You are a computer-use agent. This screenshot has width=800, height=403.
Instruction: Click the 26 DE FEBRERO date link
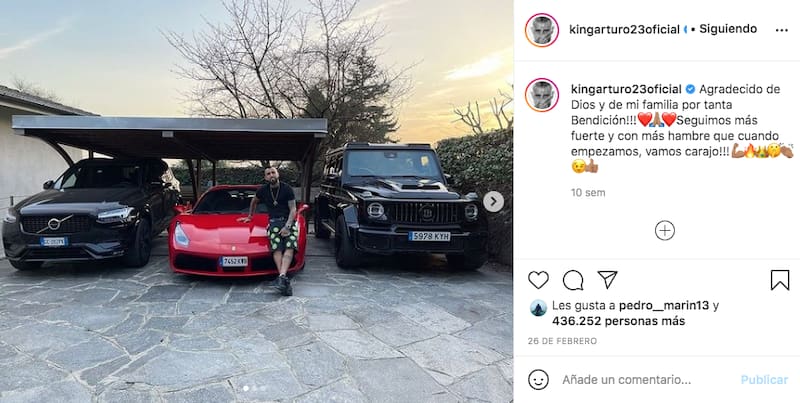point(562,341)
